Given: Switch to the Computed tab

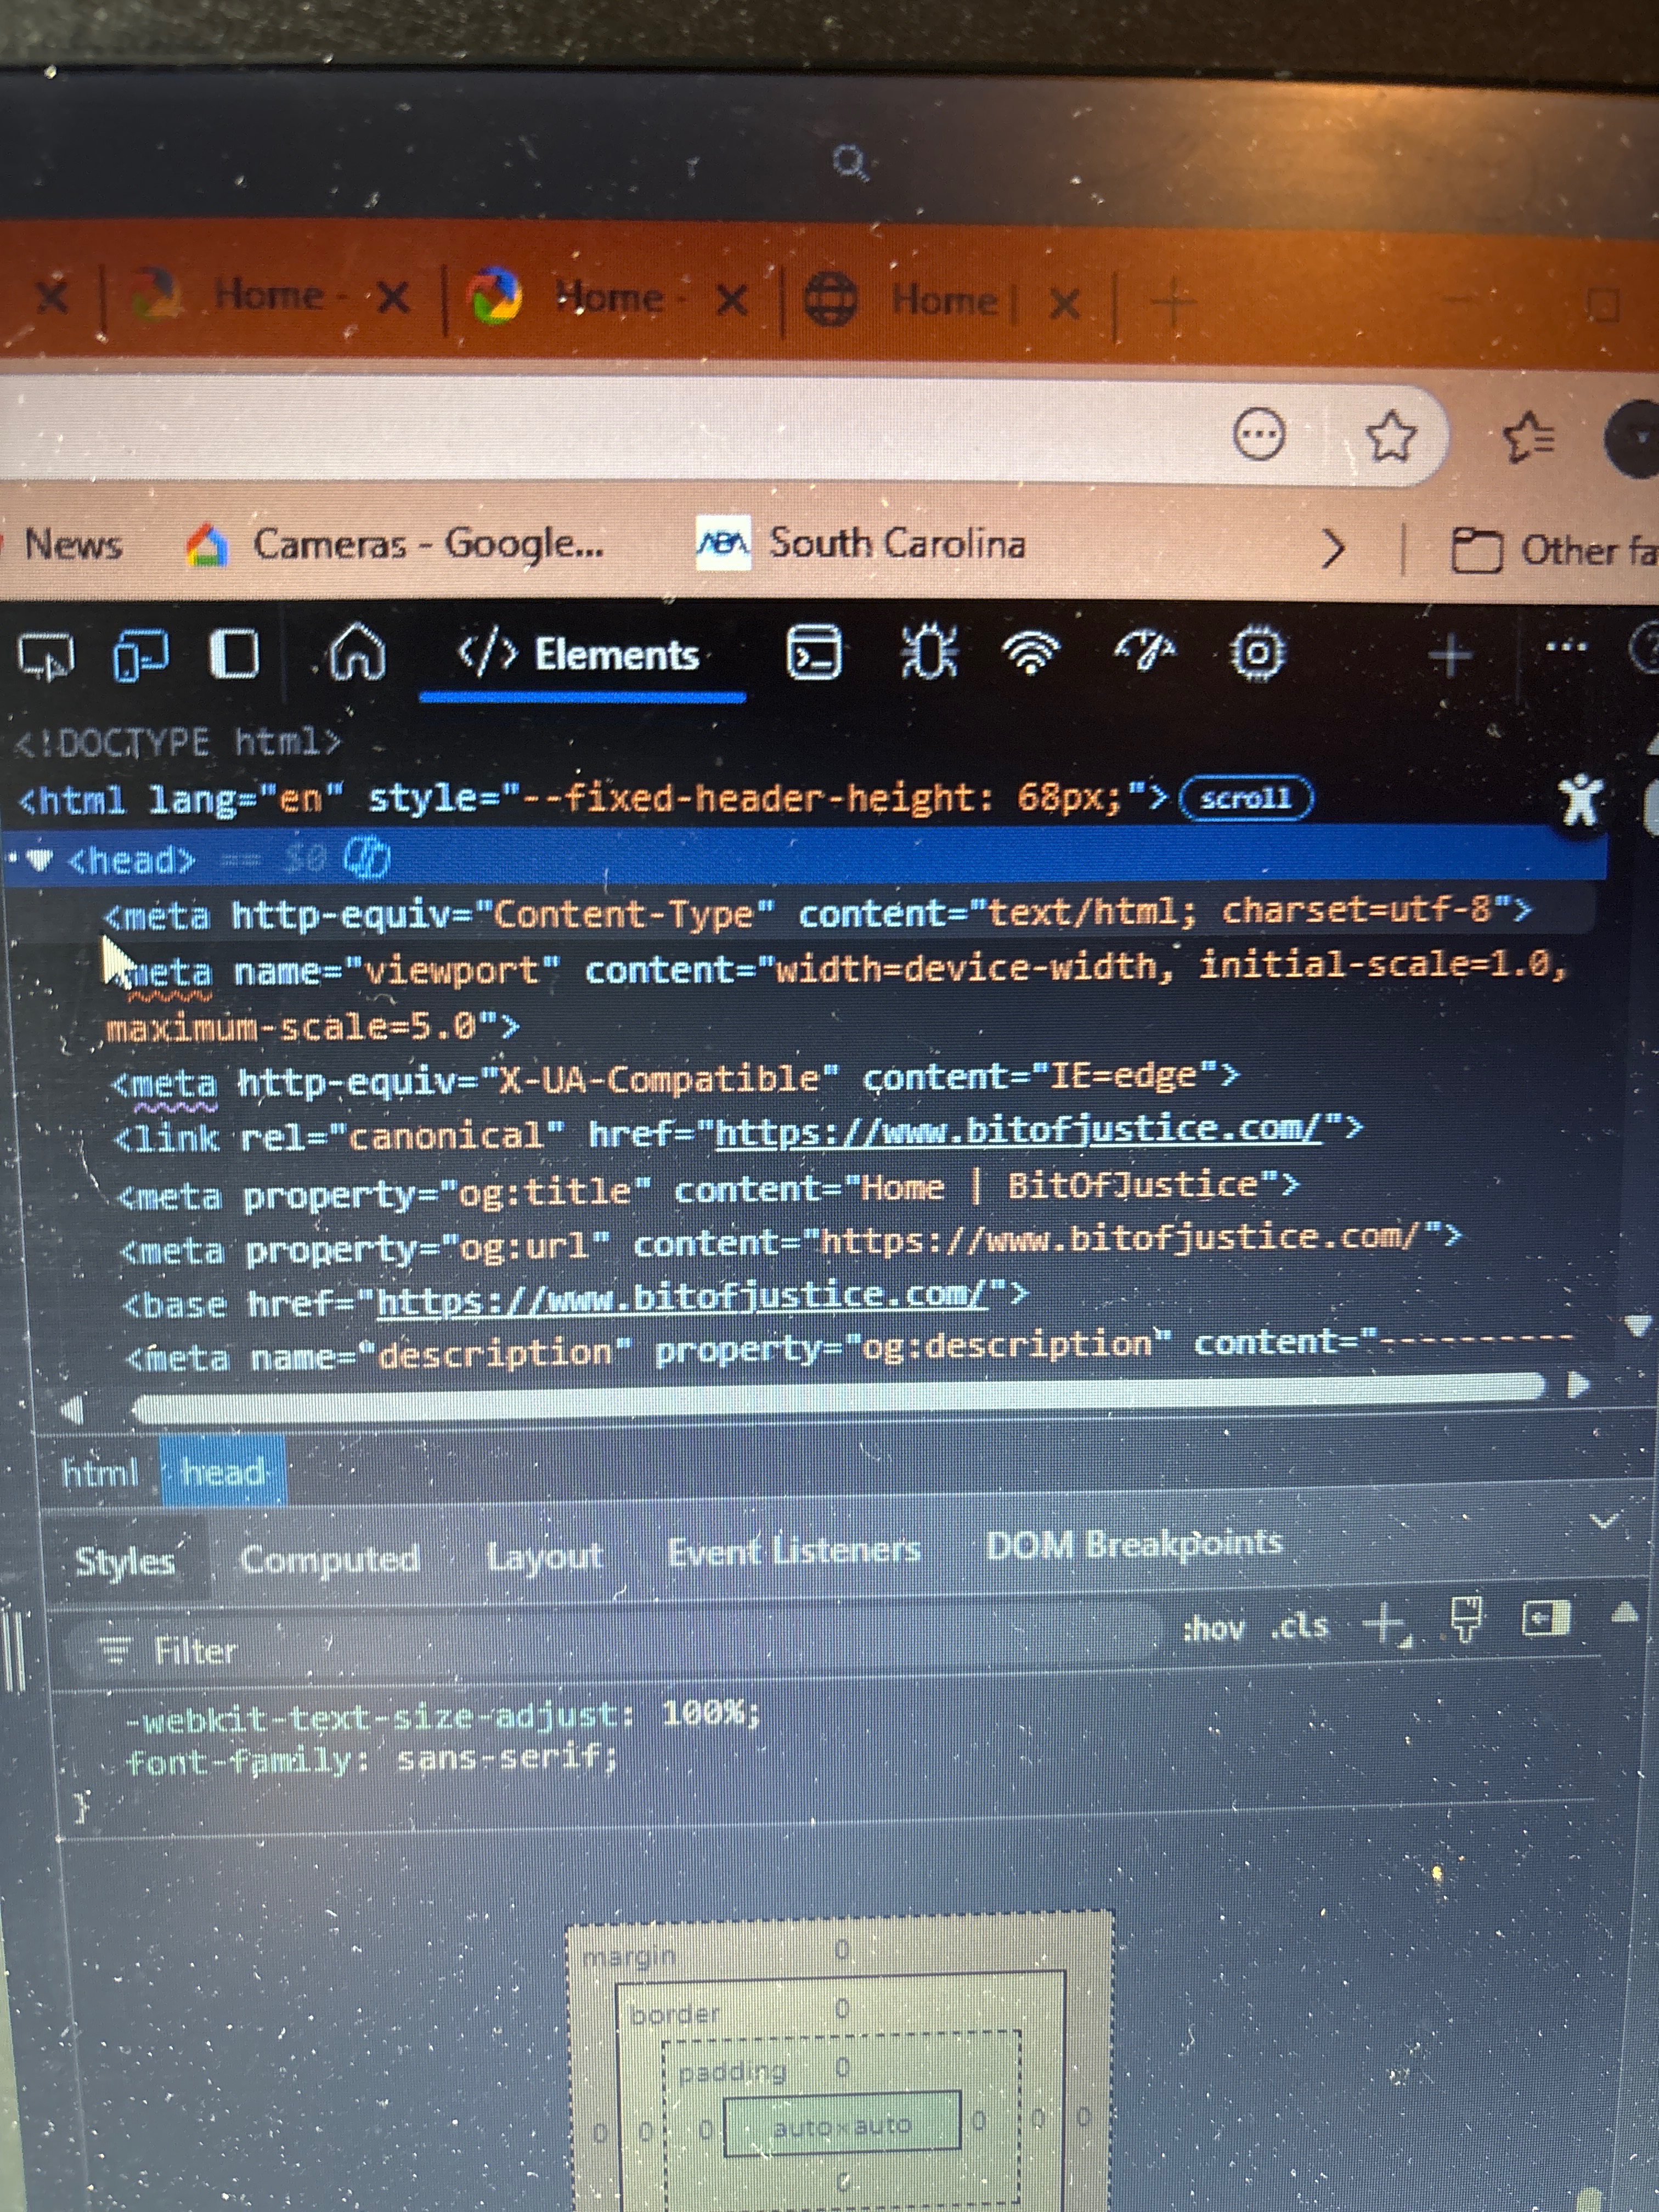Looking at the screenshot, I should [329, 1558].
